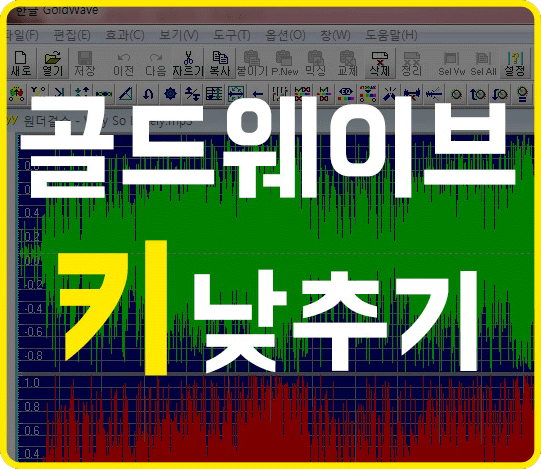Open 설정 settings button
Screen dimensions: 541x469
click(x=515, y=63)
